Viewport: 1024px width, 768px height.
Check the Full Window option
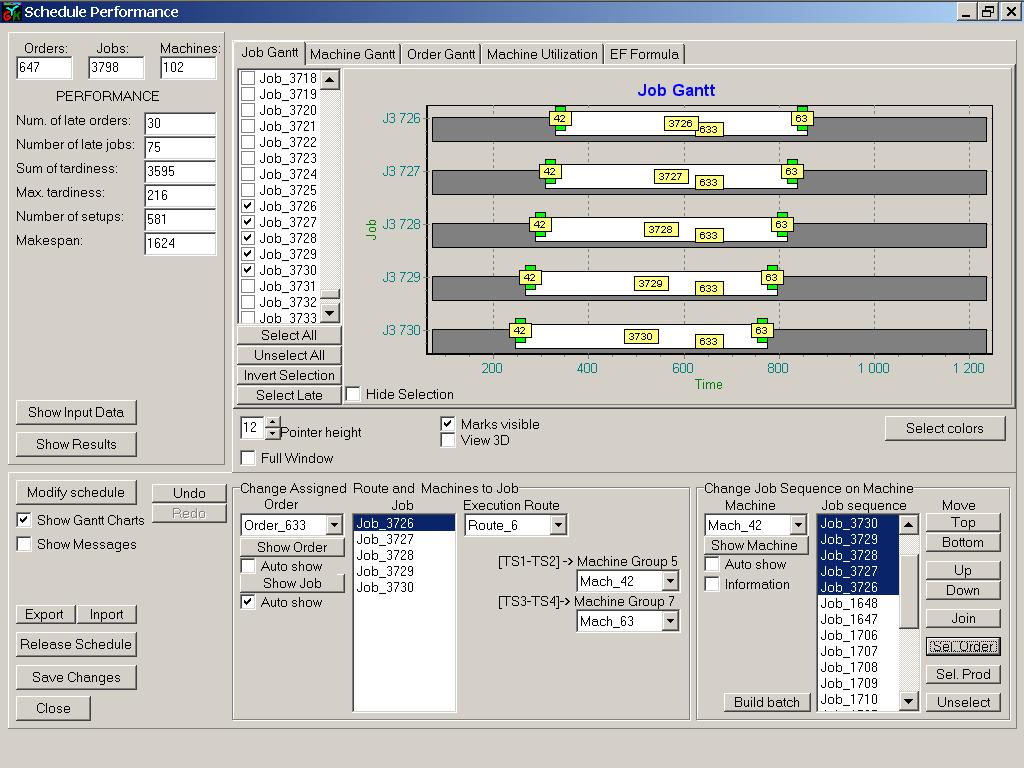tap(248, 458)
